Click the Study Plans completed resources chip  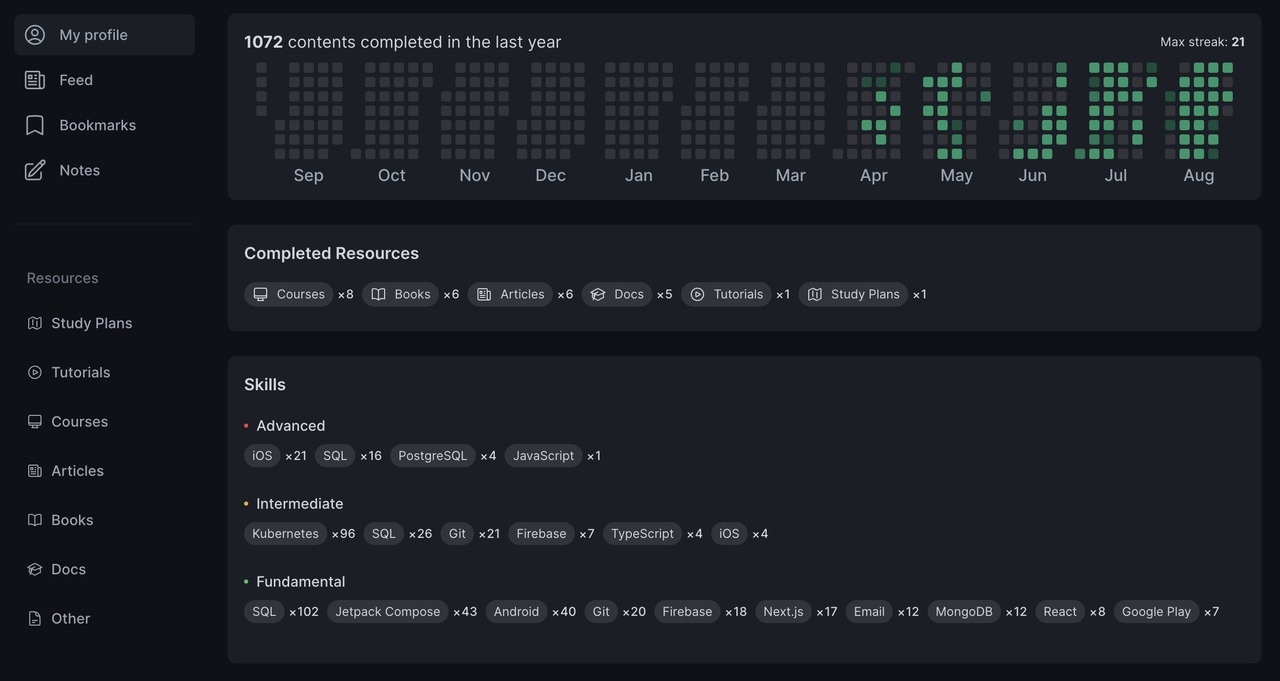pos(853,294)
